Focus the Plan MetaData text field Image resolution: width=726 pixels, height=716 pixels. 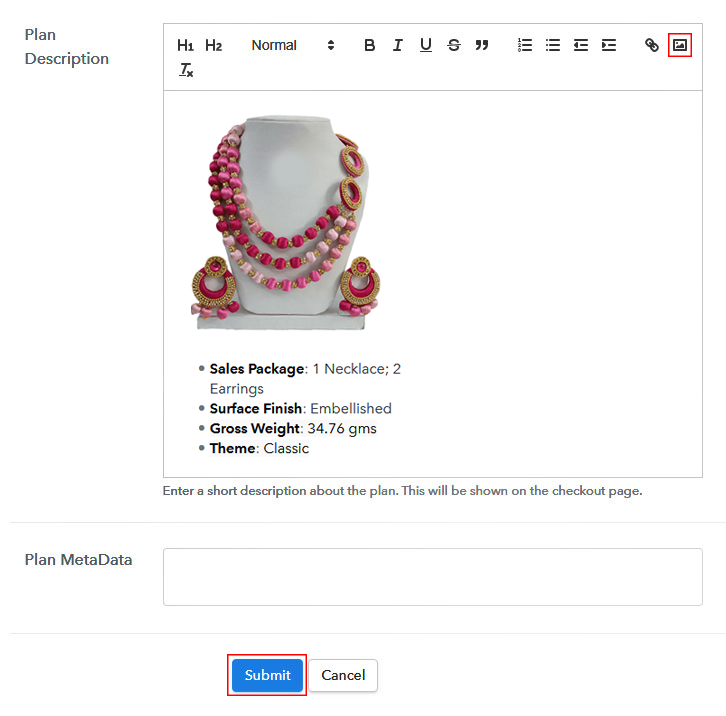coord(432,577)
